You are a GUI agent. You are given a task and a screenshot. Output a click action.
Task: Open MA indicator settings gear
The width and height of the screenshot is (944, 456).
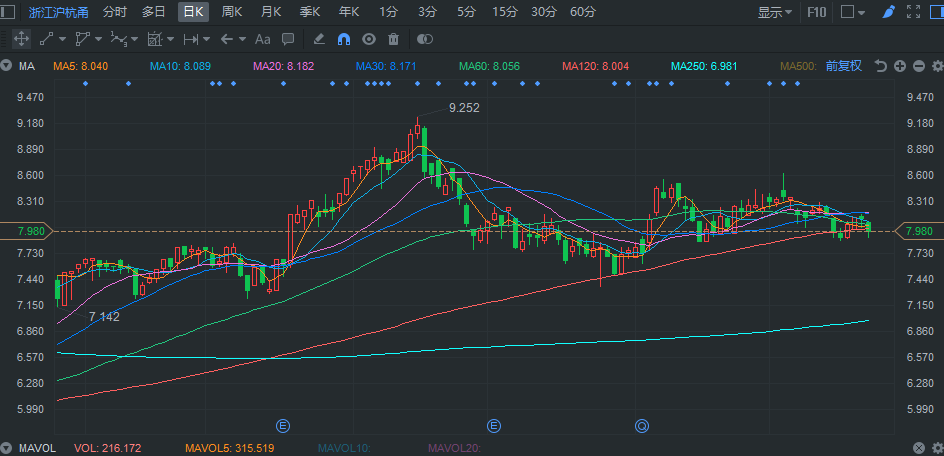coord(937,66)
